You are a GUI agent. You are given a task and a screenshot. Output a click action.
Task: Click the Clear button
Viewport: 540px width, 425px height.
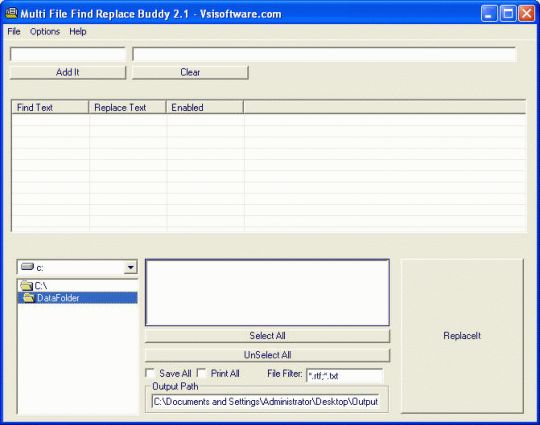(190, 72)
